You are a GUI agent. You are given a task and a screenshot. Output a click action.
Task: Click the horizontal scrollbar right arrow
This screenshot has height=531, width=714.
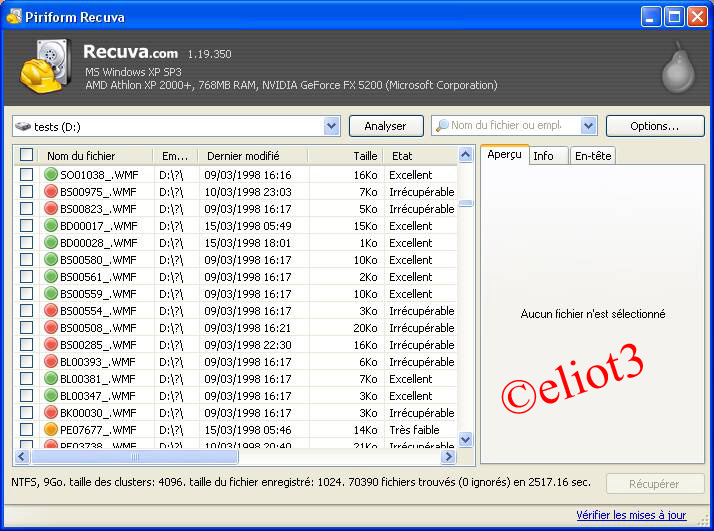coord(449,456)
